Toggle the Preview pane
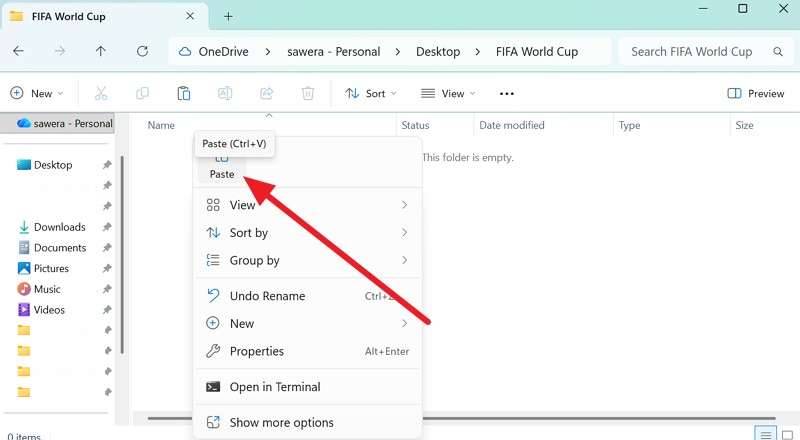The width and height of the screenshot is (800, 440). (x=756, y=93)
